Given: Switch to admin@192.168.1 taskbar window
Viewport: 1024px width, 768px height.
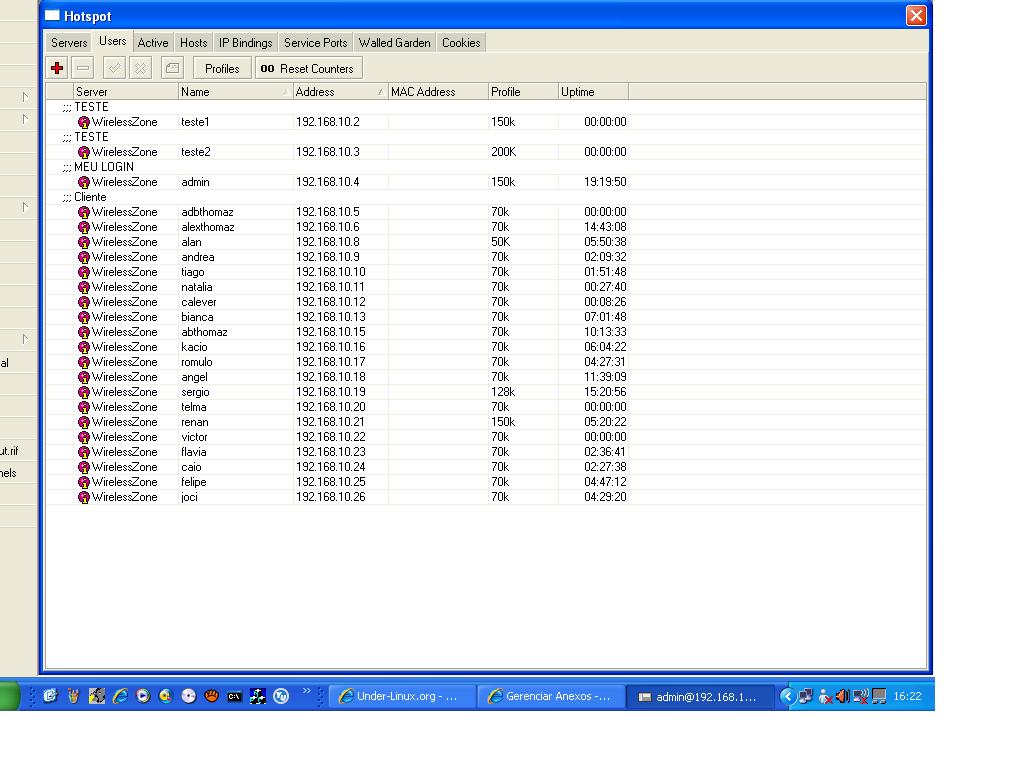Looking at the screenshot, I should pyautogui.click(x=701, y=697).
